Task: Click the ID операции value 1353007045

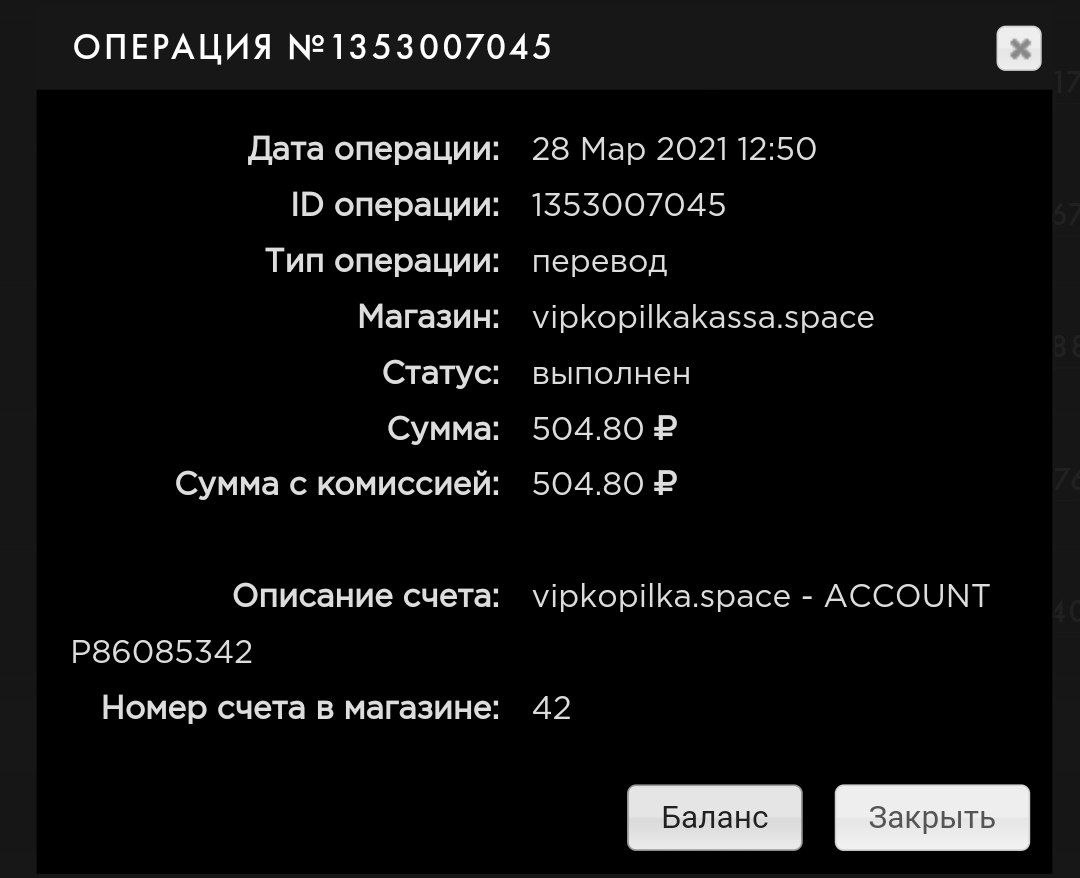Action: point(629,206)
